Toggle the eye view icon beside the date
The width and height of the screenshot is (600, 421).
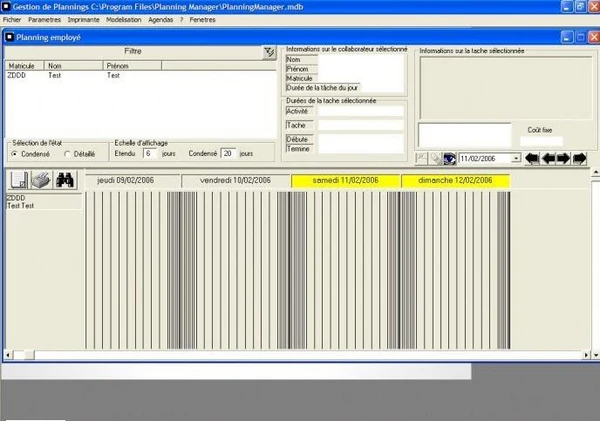click(x=449, y=158)
